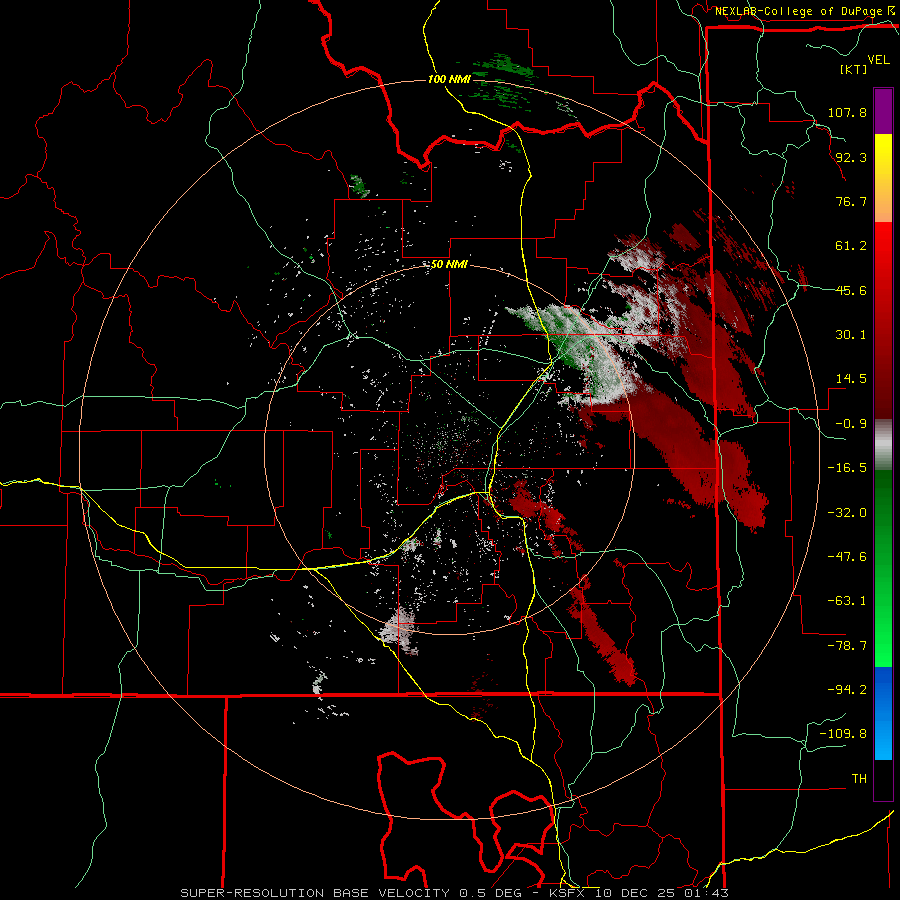Select the 76.7 velocity scale value

[851, 201]
